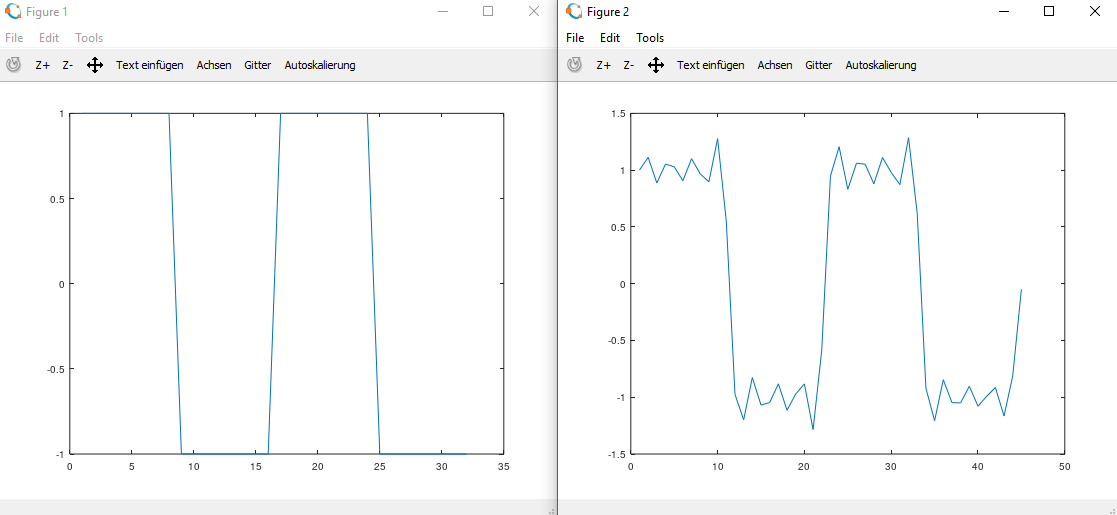Click Text einfügen in Figure 1

click(x=150, y=65)
